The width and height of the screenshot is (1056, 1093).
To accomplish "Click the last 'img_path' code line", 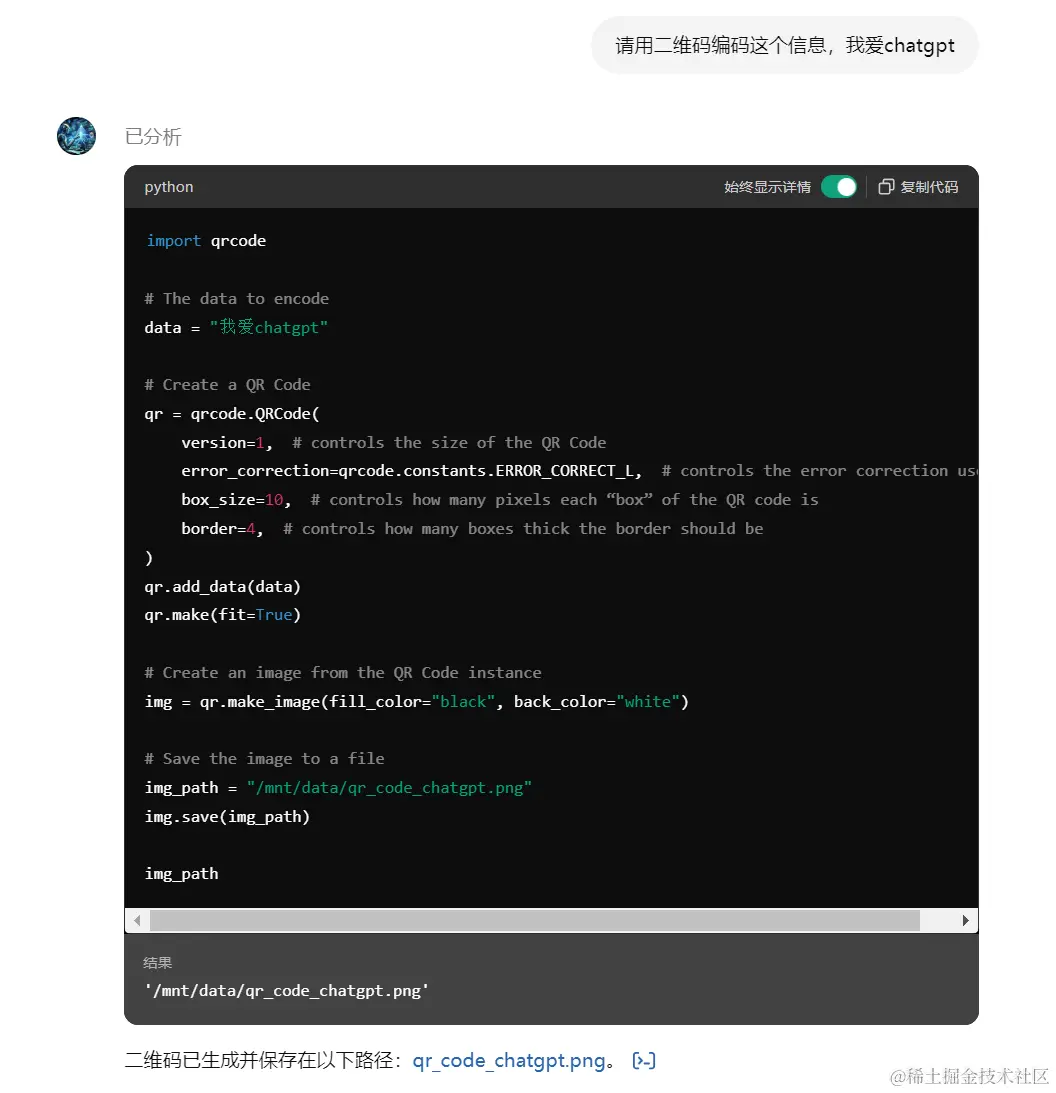I will tap(181, 873).
